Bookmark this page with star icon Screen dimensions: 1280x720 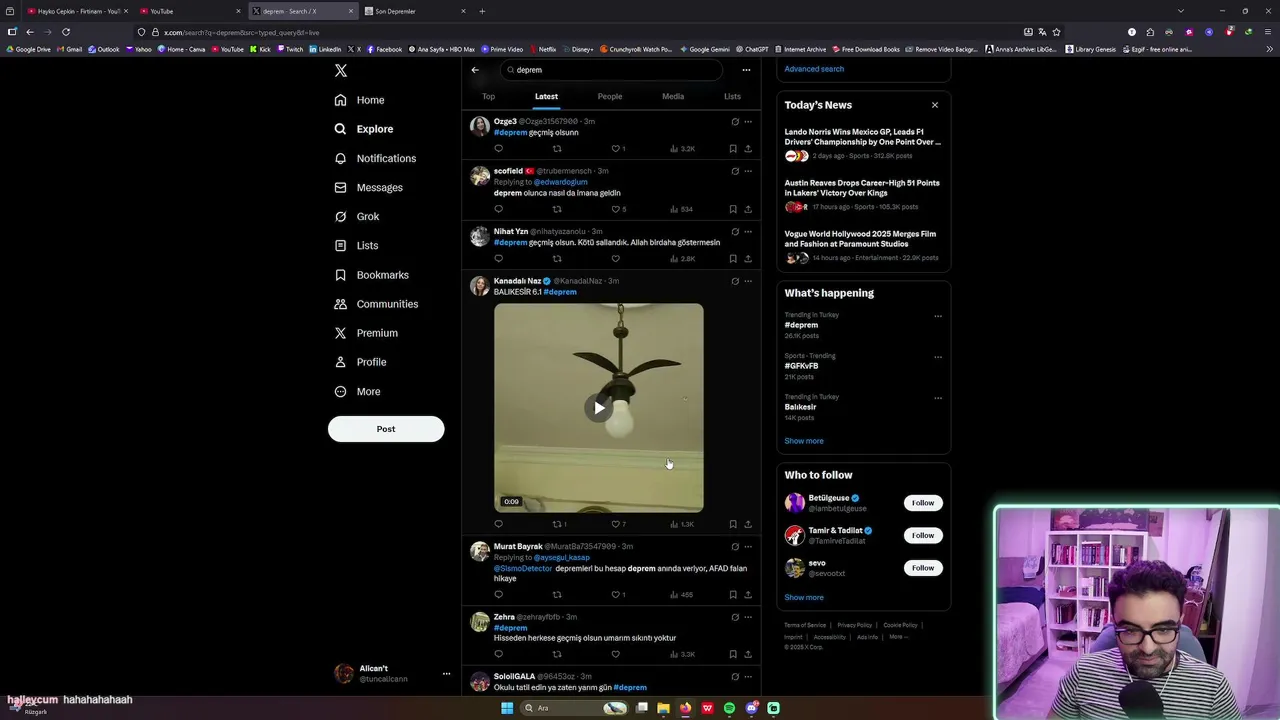[x=1056, y=32]
